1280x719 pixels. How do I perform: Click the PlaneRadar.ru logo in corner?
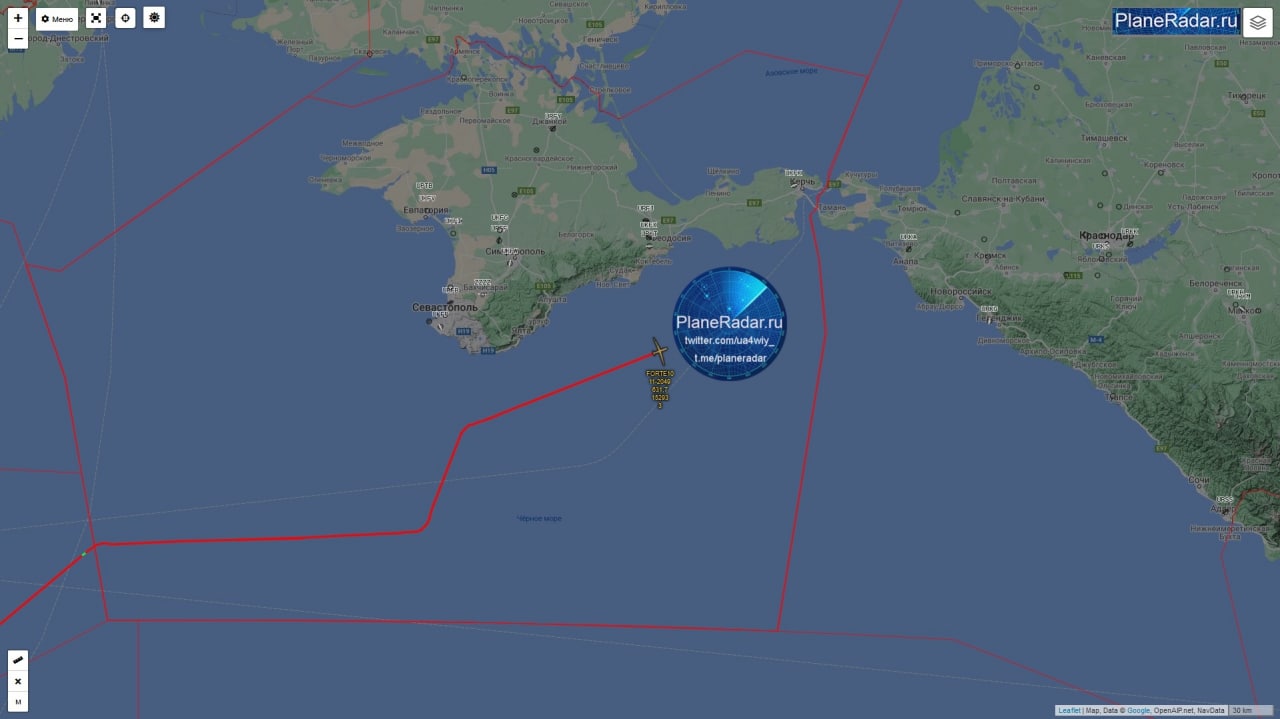1176,20
